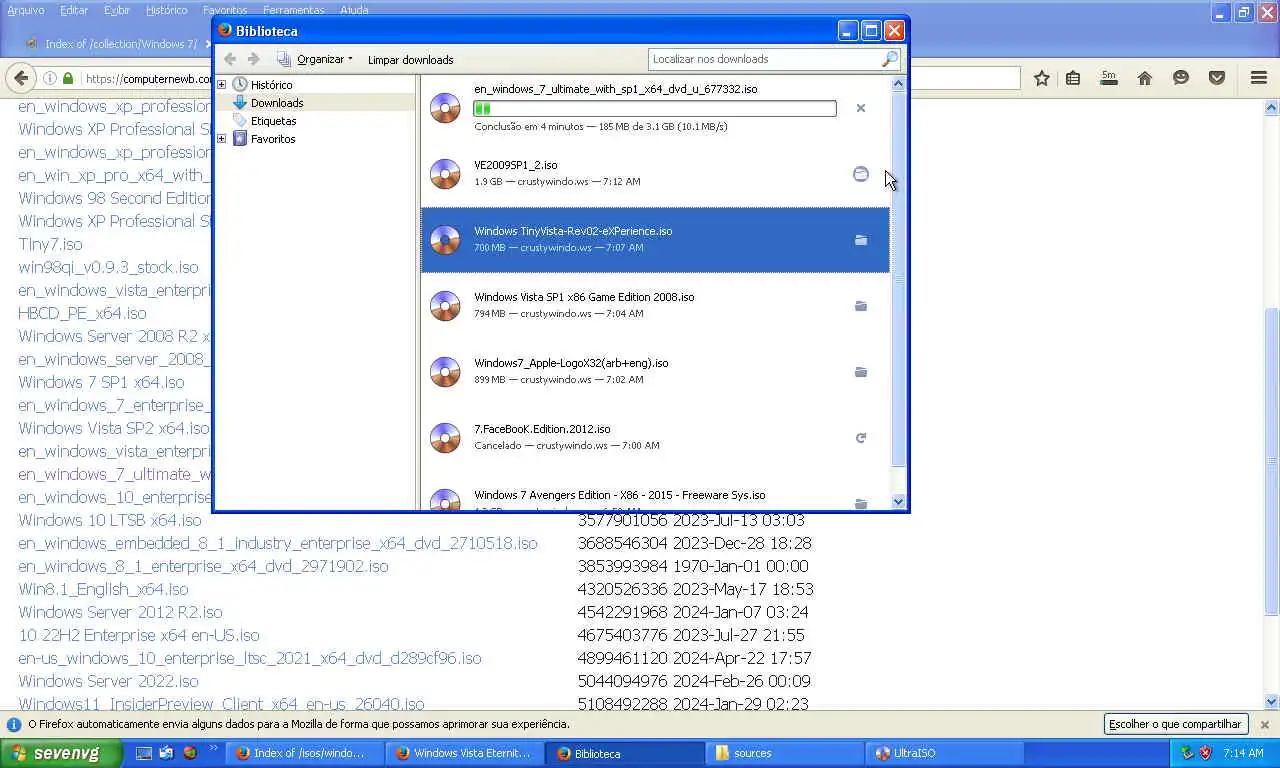The image size is (1280, 768).
Task: Click the site info icon in address bar
Action: [49, 78]
